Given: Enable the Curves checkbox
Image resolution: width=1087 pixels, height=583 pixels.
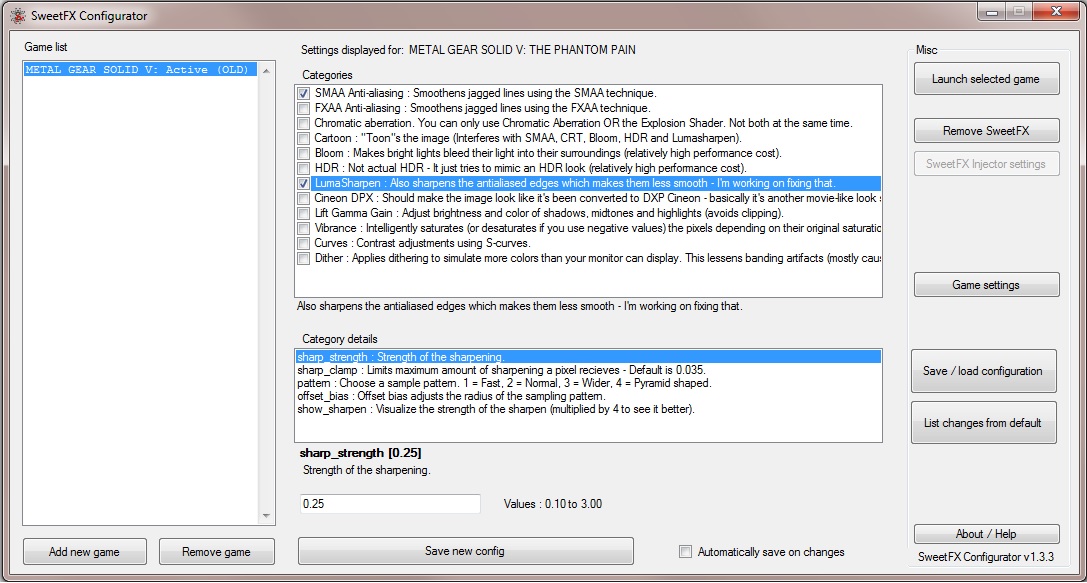Looking at the screenshot, I should 304,244.
